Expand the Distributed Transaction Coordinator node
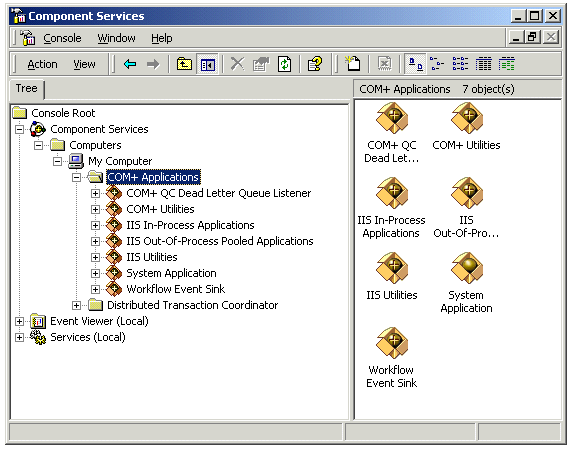The width and height of the screenshot is (574, 454). coord(77,305)
